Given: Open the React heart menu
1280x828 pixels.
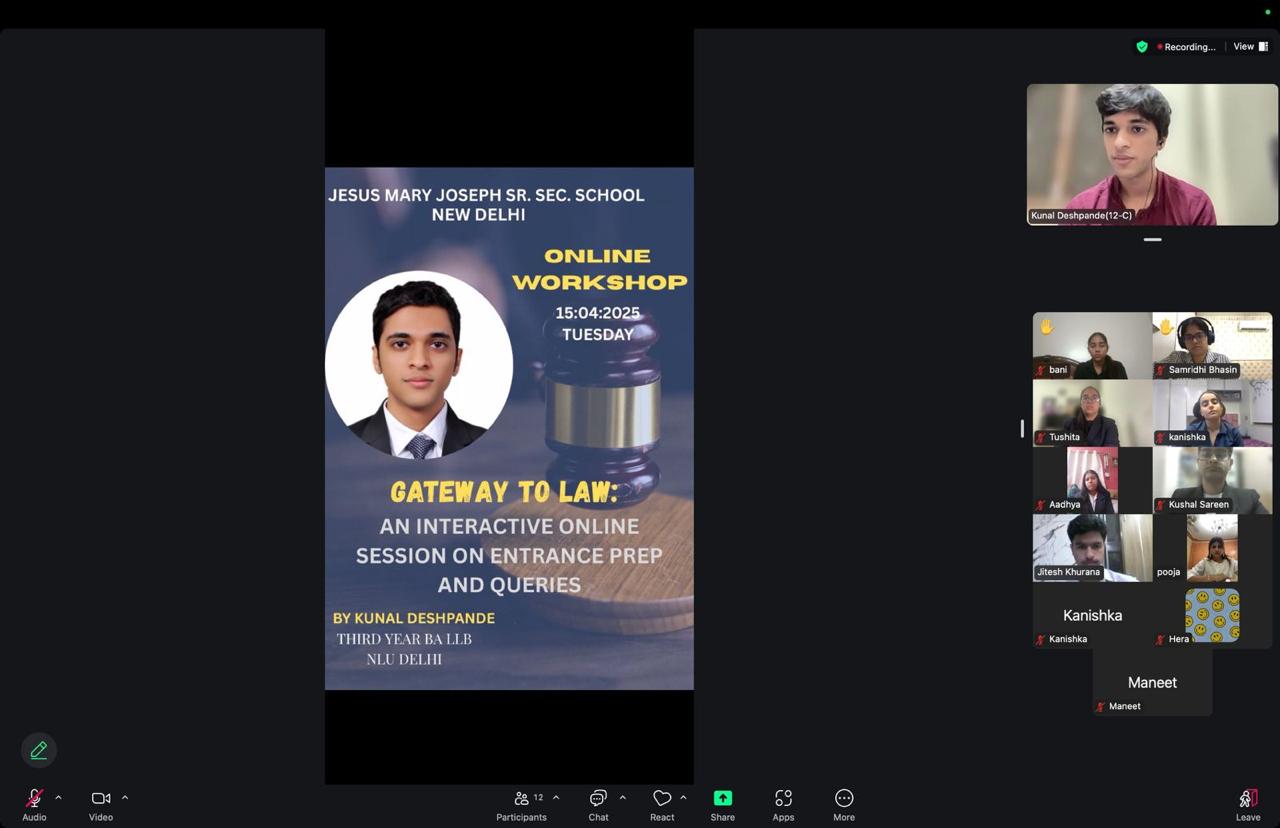Looking at the screenshot, I should point(662,799).
